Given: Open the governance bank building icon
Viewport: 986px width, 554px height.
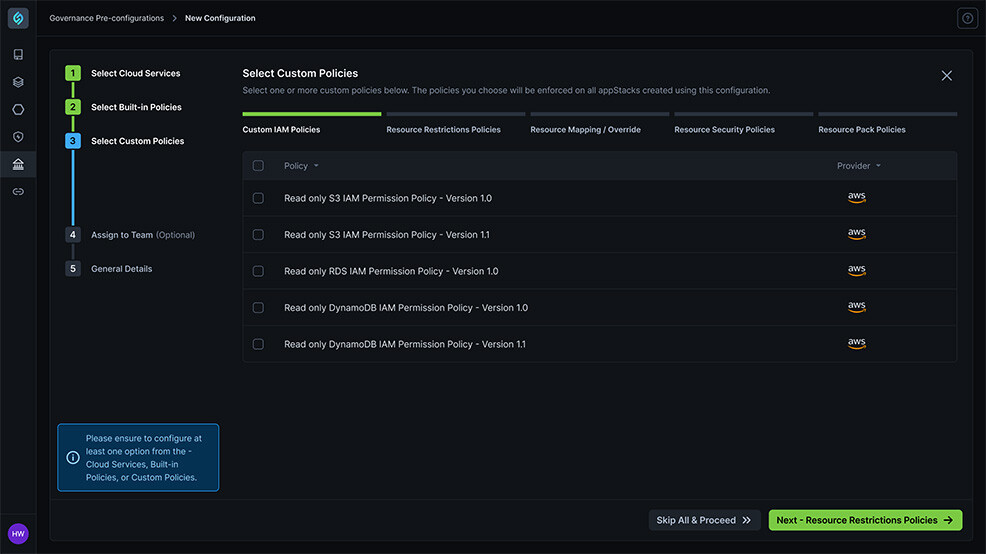Looking at the screenshot, I should coord(18,164).
